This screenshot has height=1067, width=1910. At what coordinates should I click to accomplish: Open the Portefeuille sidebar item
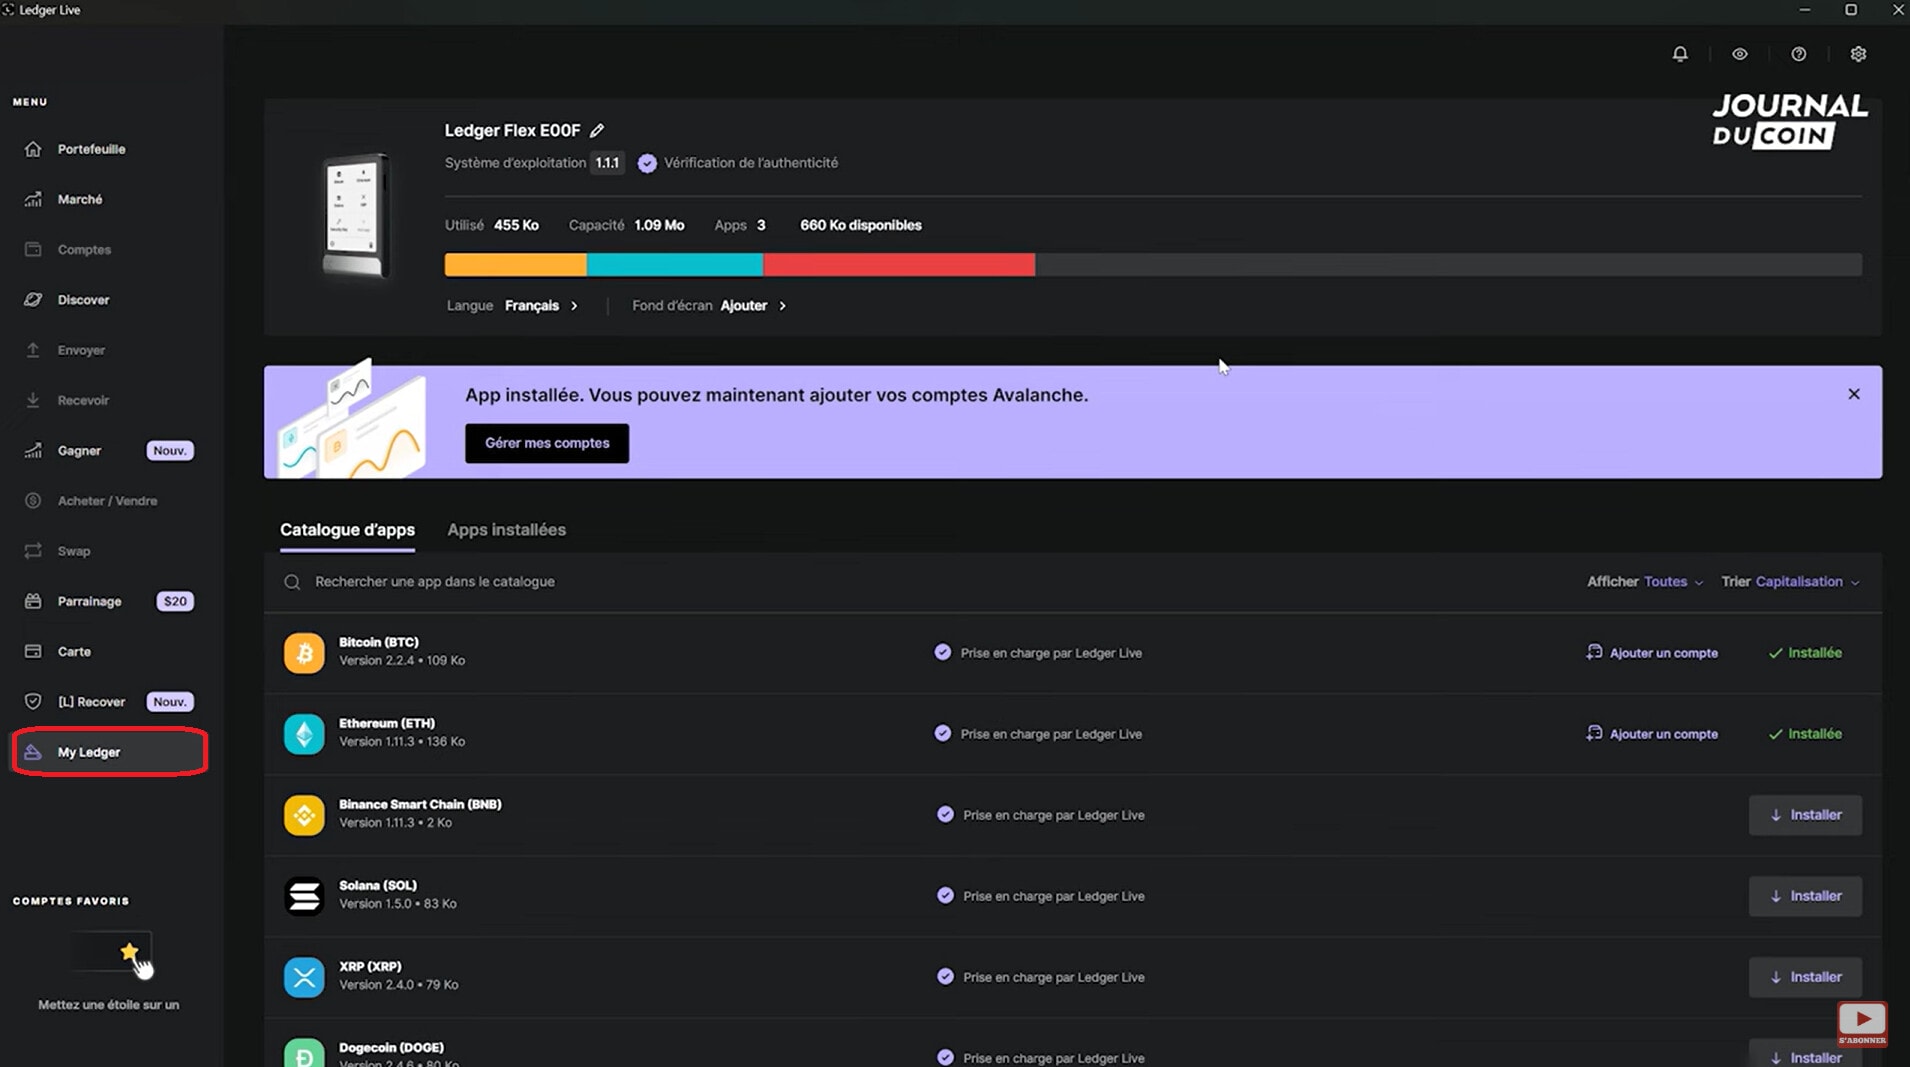(x=91, y=149)
